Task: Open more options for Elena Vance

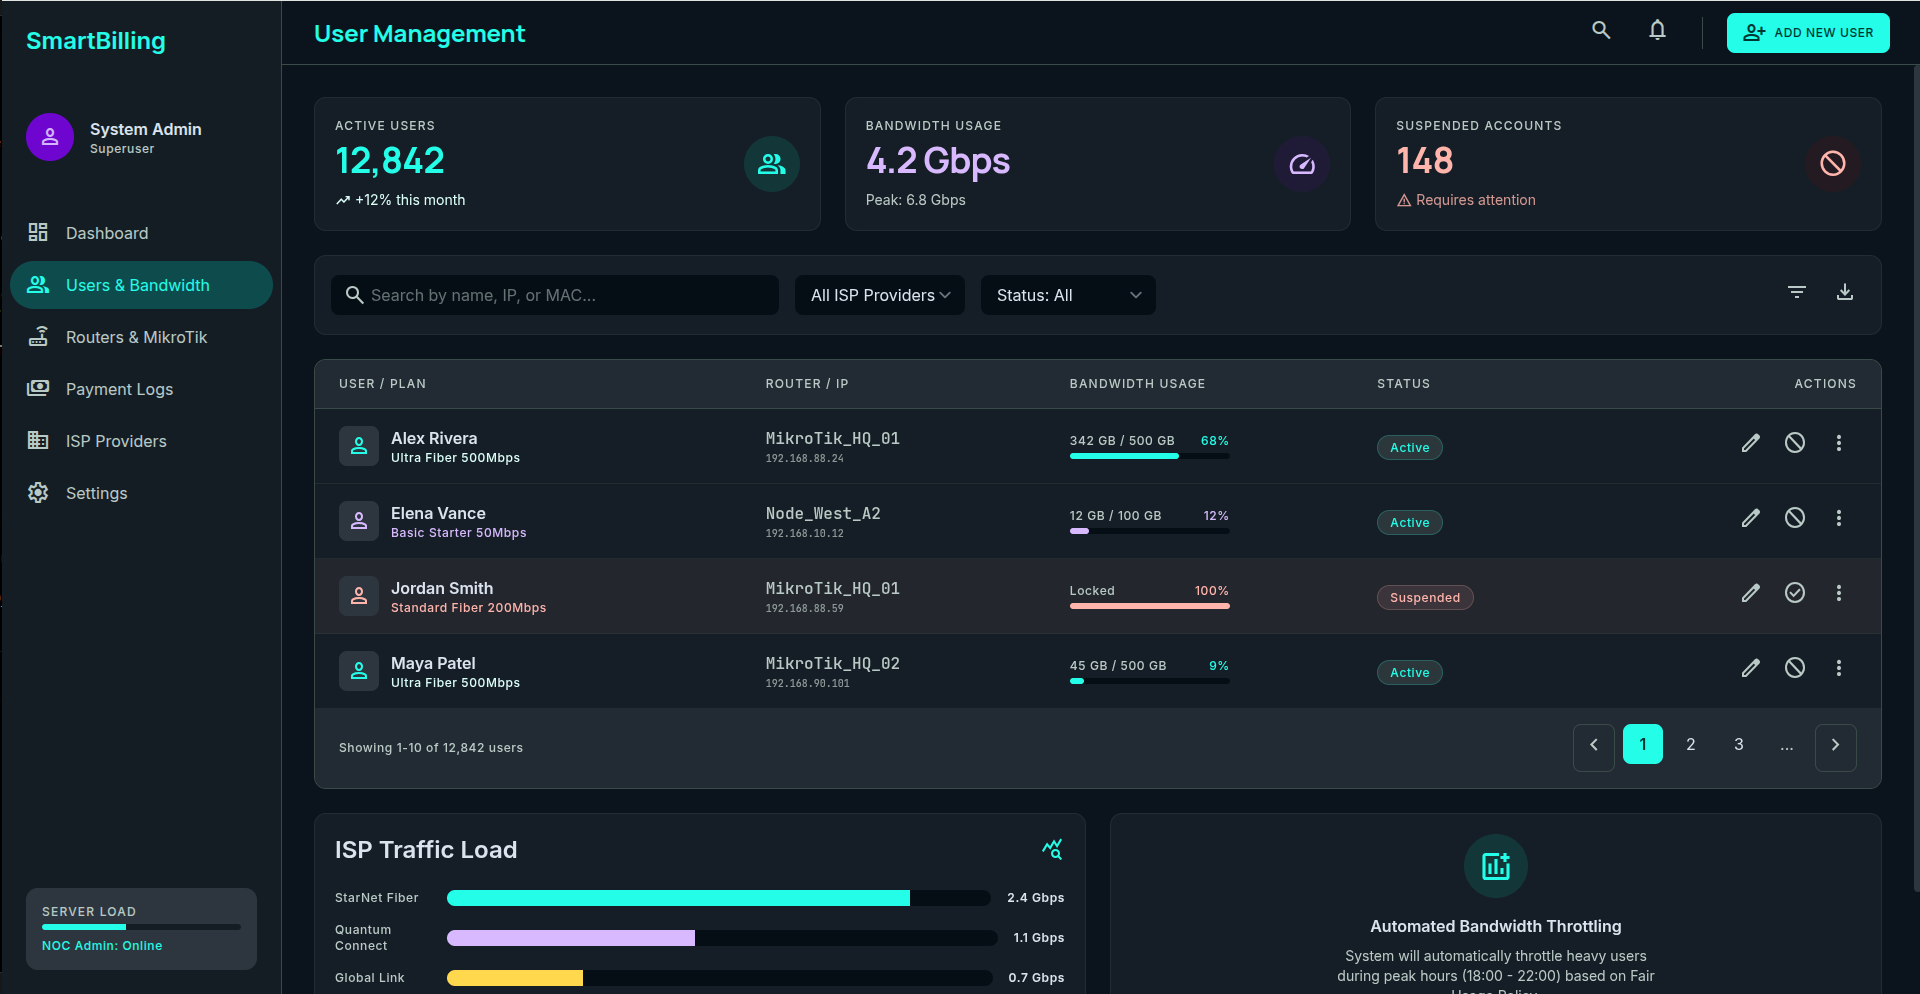Action: click(x=1838, y=518)
